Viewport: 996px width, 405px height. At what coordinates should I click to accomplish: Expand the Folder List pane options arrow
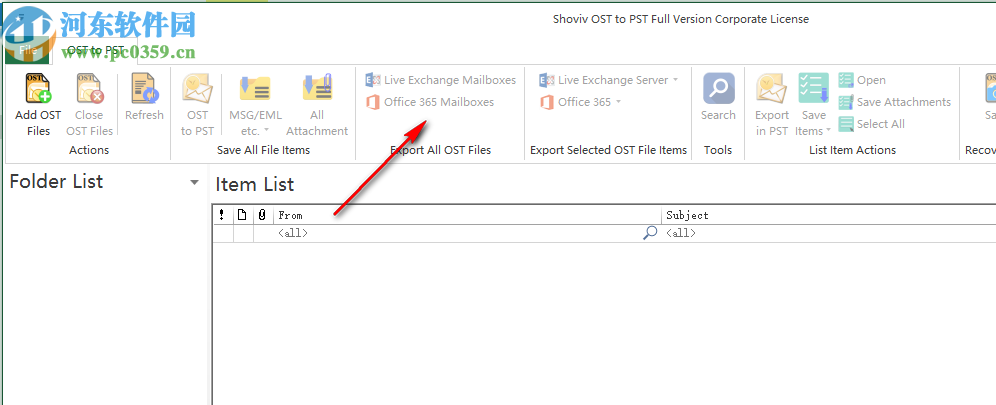(194, 183)
